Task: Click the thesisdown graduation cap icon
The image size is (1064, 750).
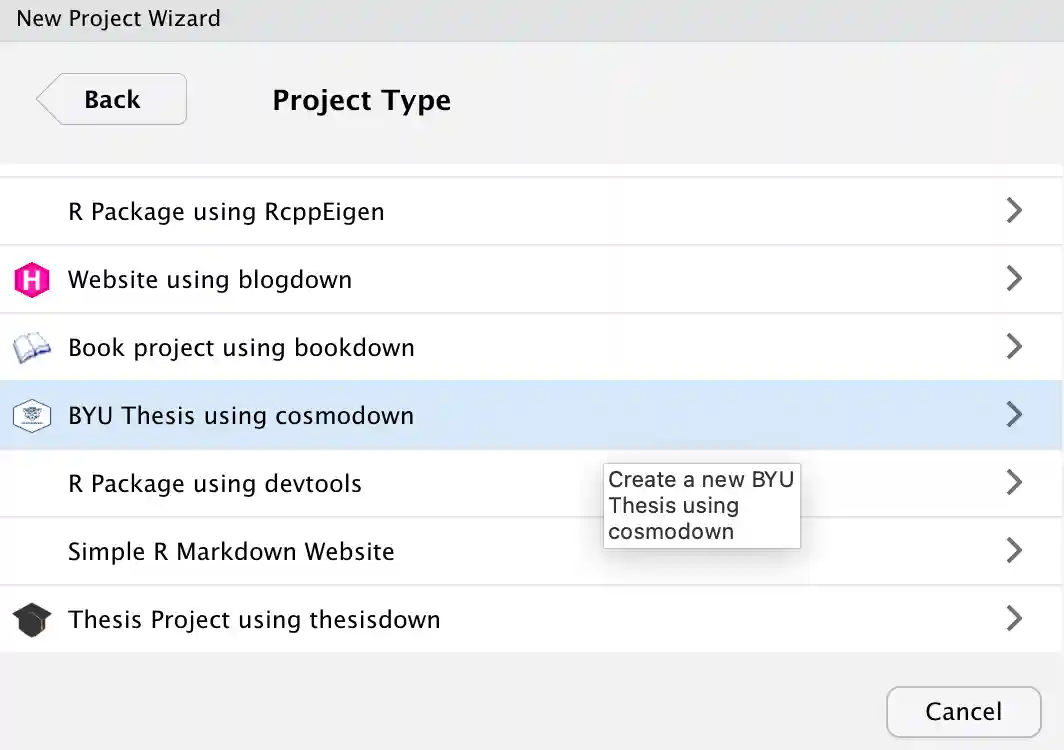Action: [32, 620]
